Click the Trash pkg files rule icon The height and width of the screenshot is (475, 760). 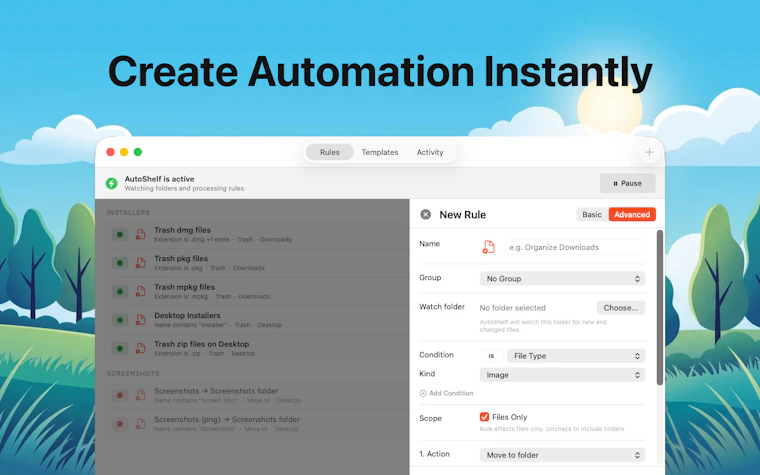tap(140, 263)
